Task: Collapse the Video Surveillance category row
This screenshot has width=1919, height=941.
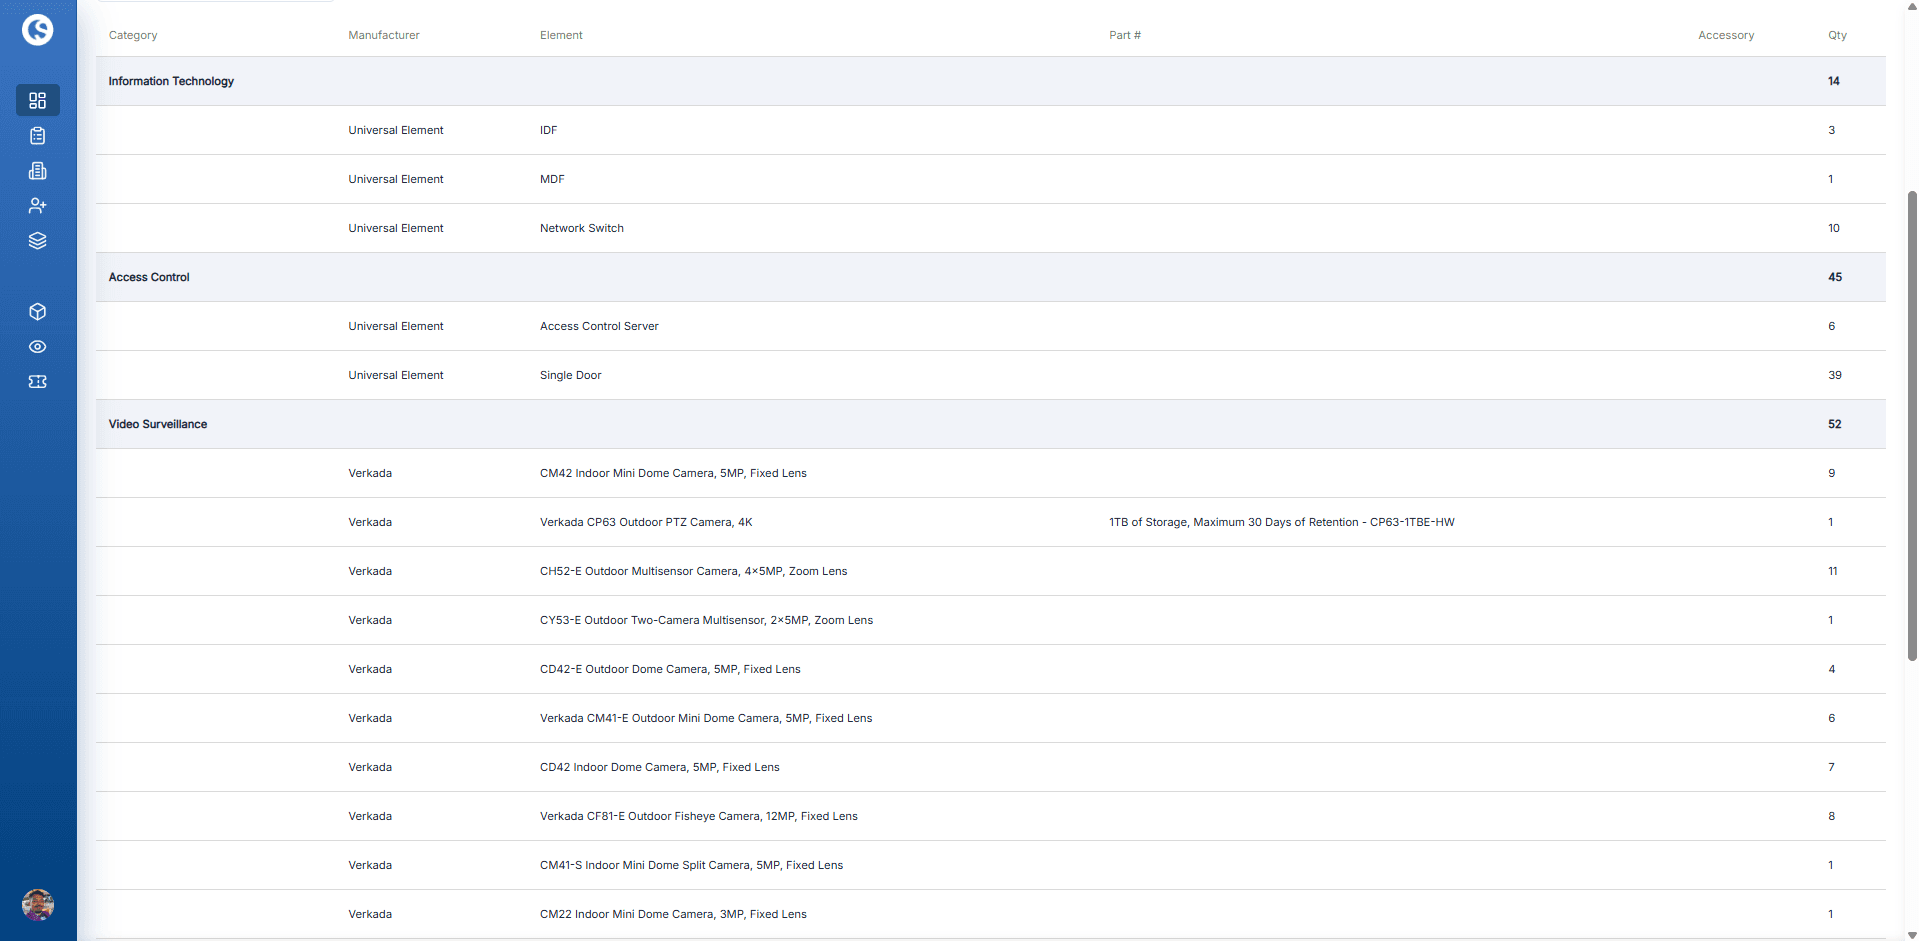Action: (x=158, y=424)
